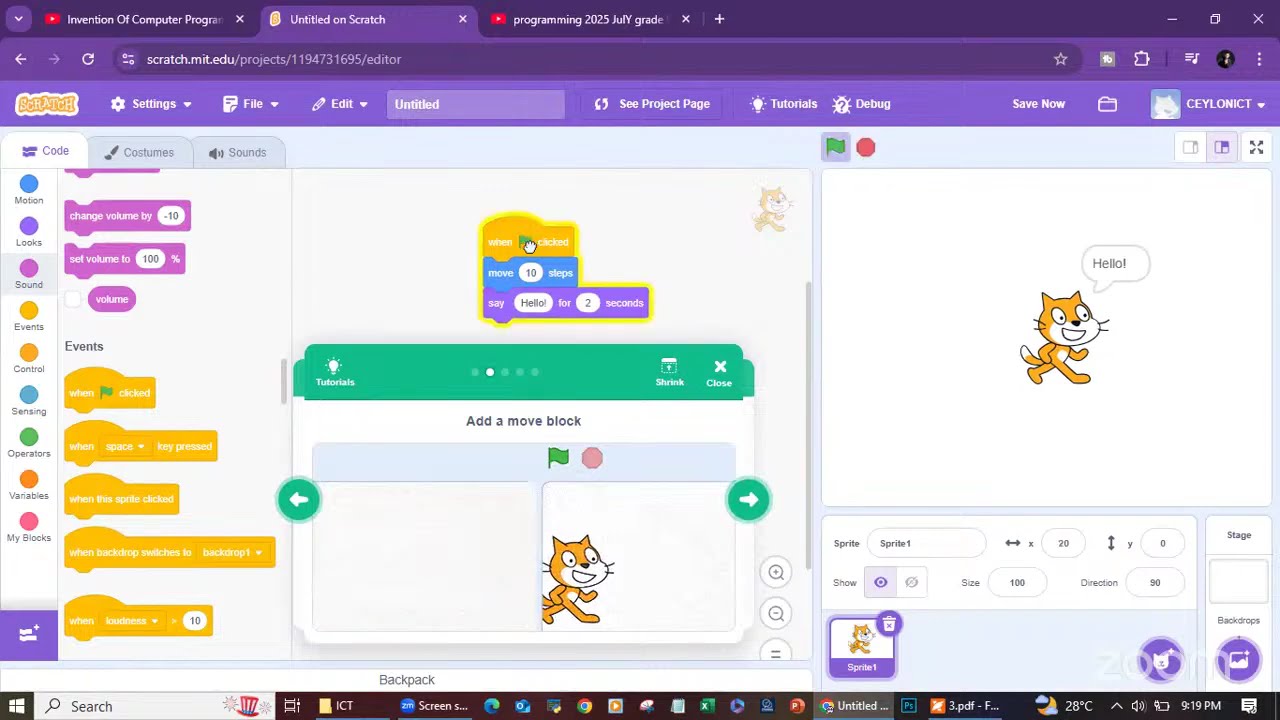Open the Edit menu
This screenshot has height=720, width=1280.
pyautogui.click(x=340, y=104)
